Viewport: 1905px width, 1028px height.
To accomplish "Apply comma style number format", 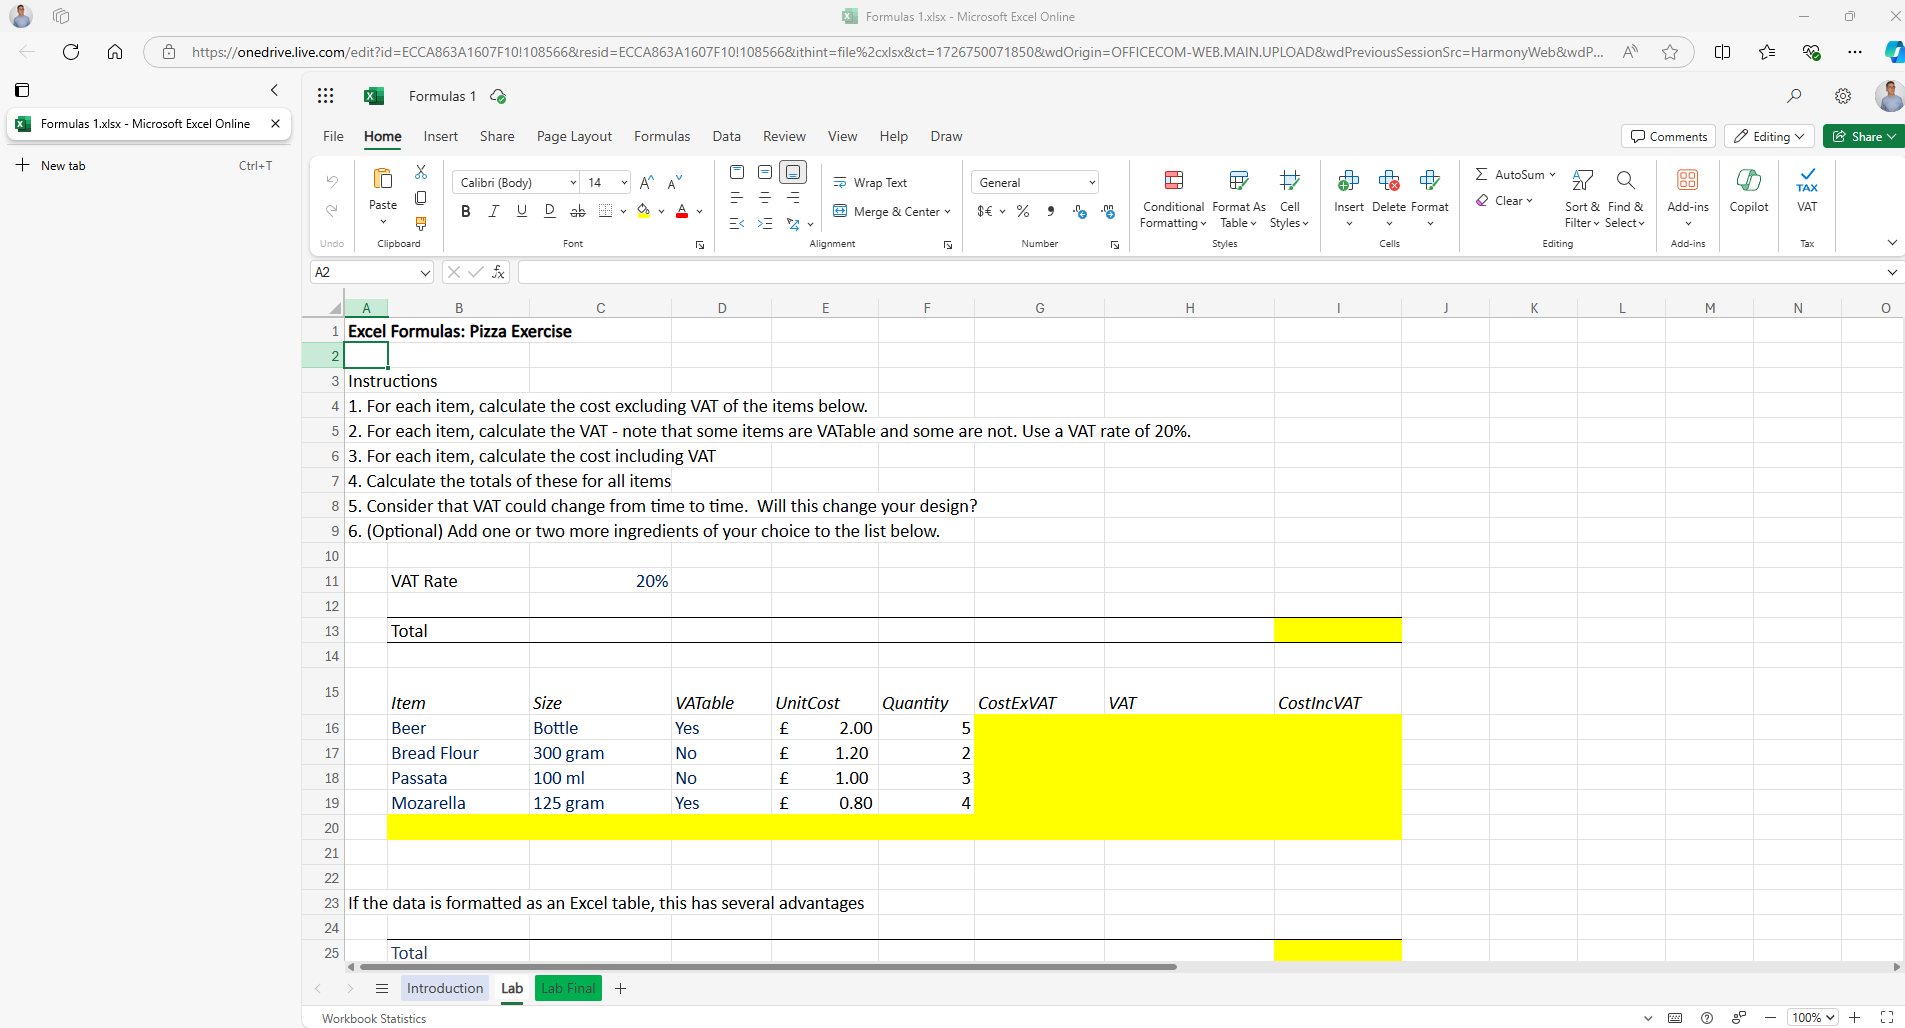I will (1051, 211).
